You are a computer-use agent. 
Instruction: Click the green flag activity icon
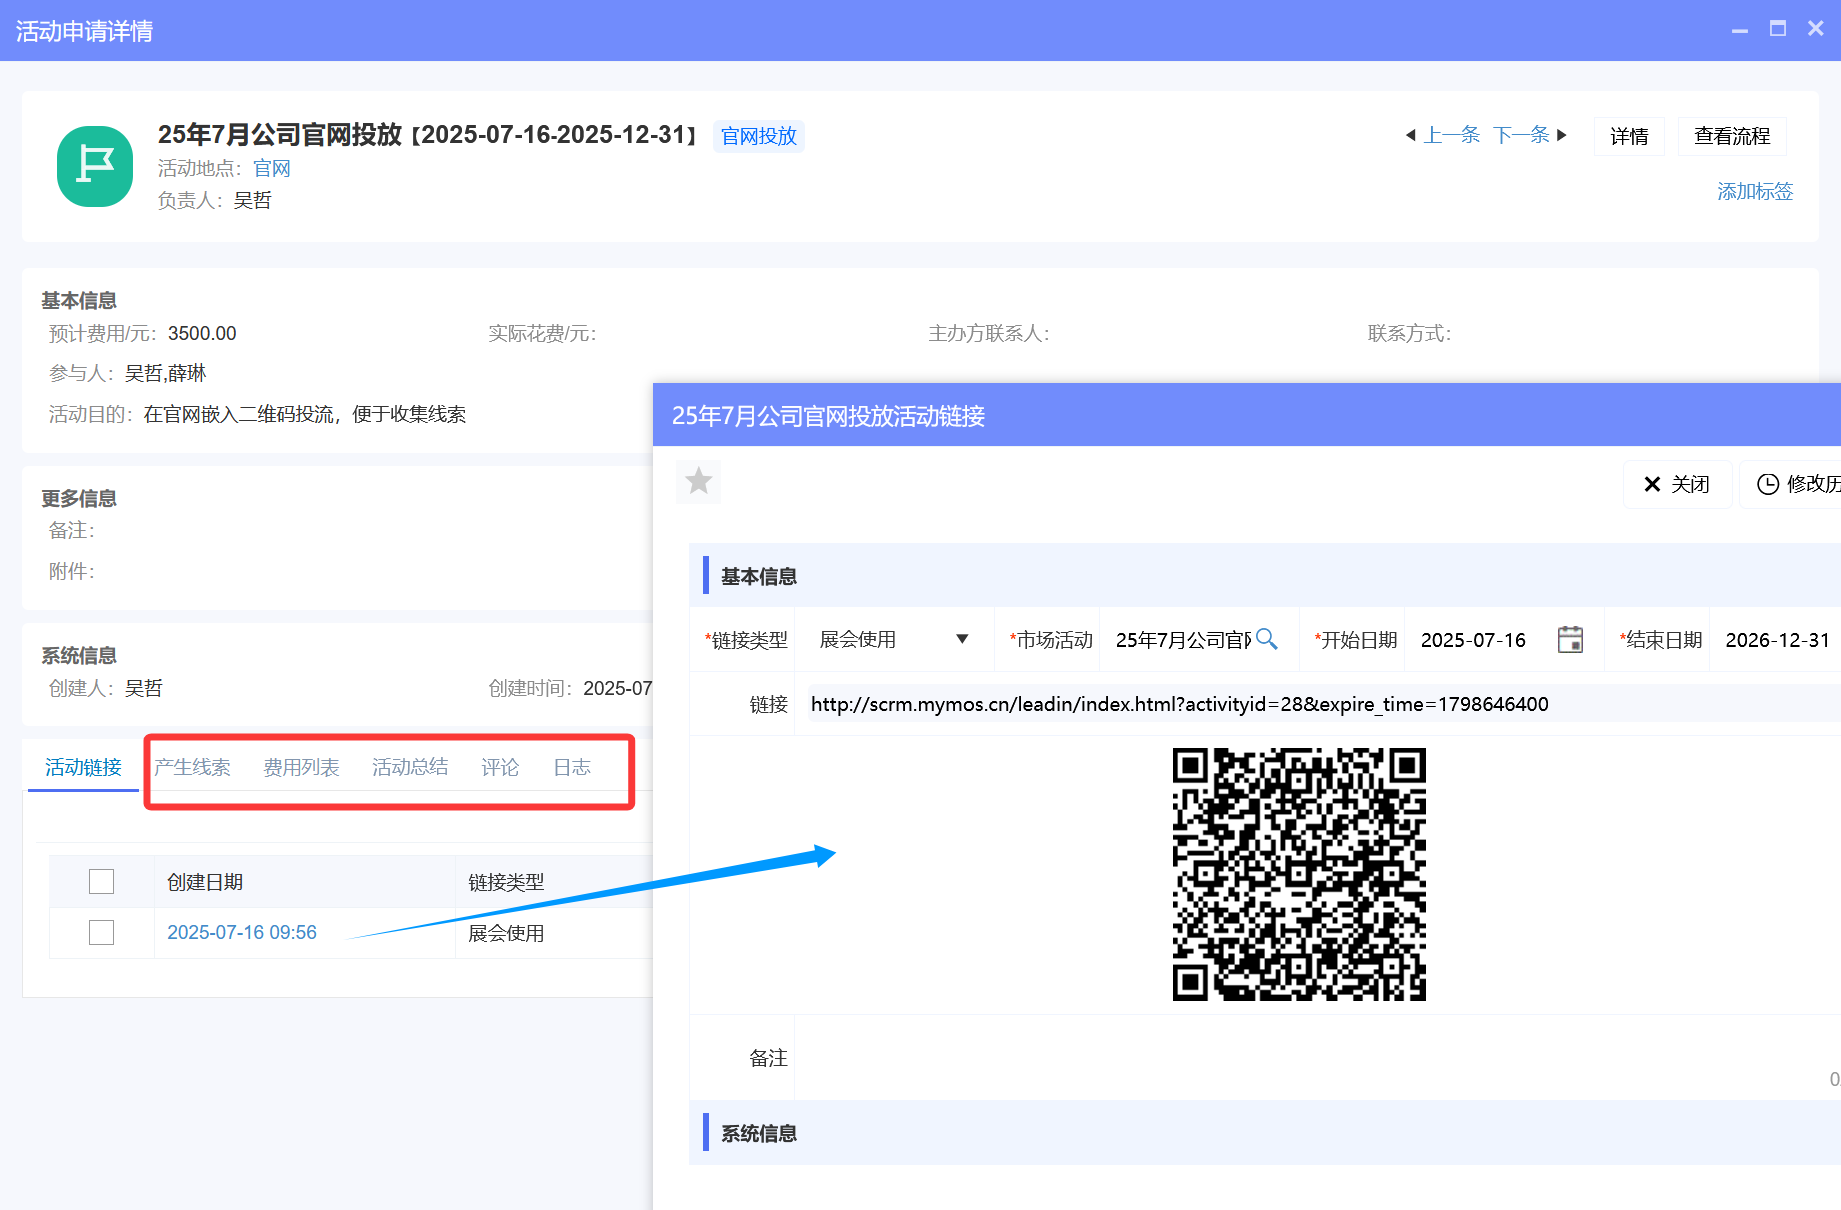(95, 166)
